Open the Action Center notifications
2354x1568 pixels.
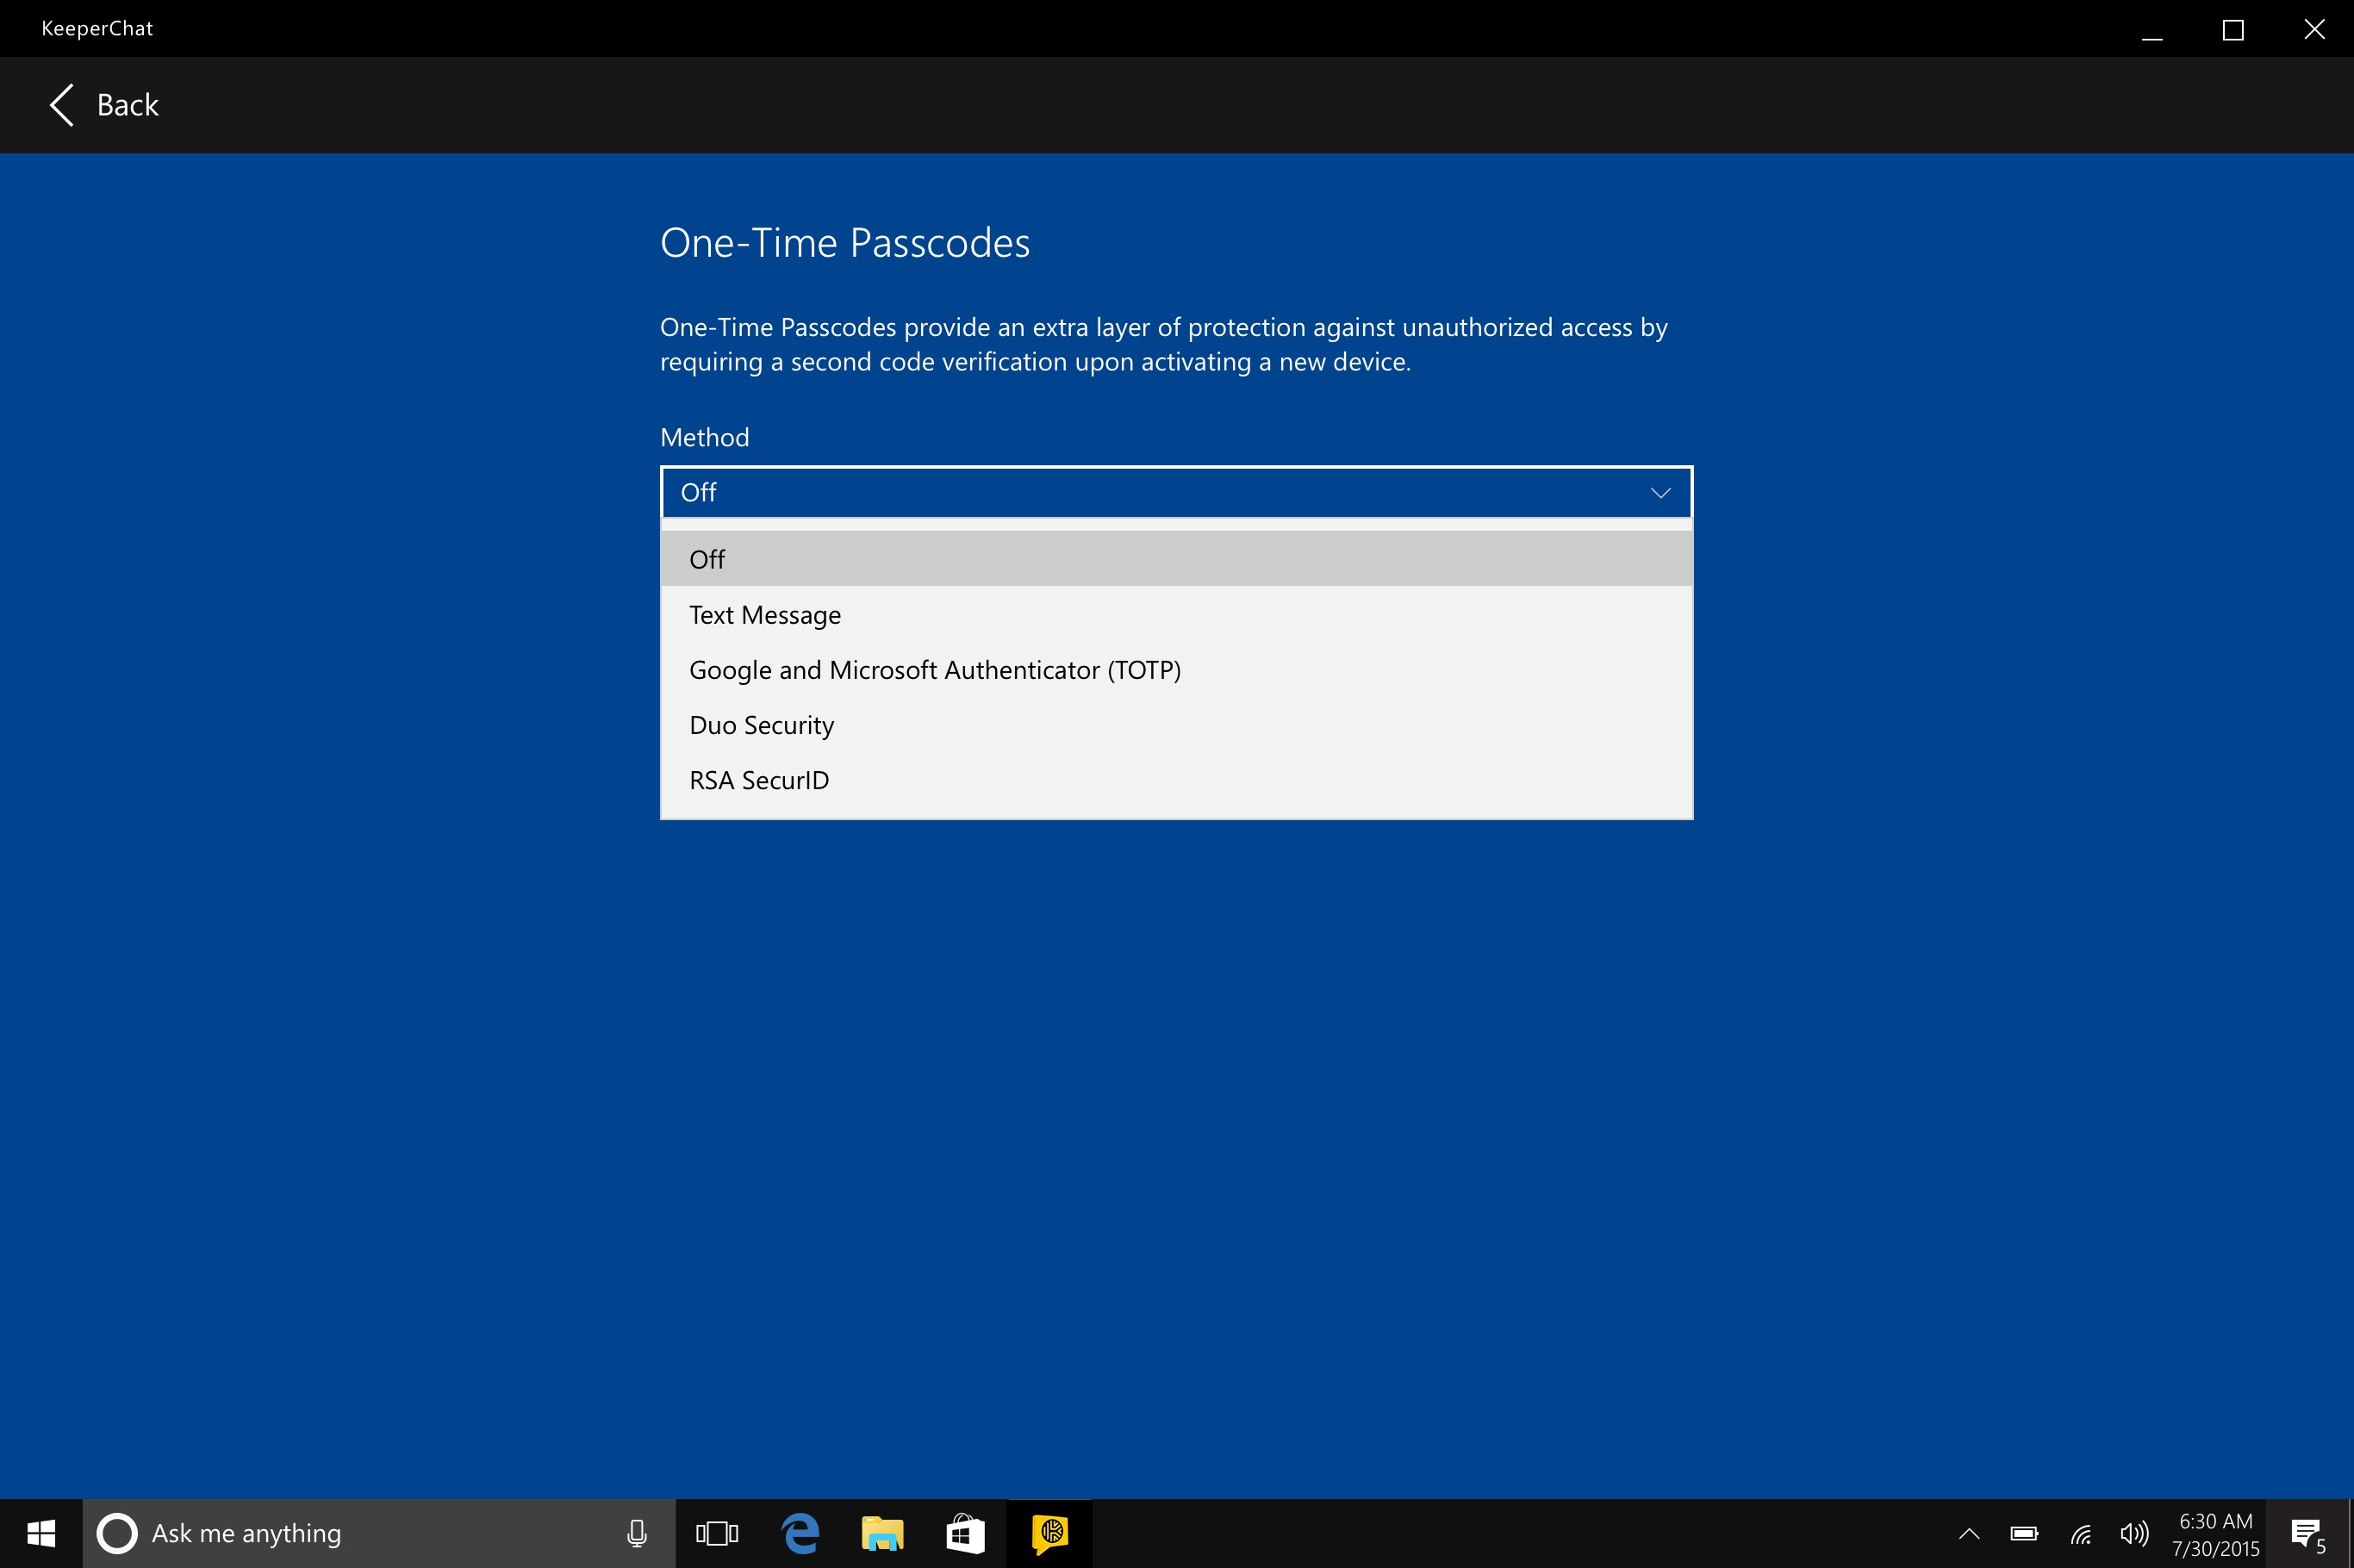point(2305,1532)
